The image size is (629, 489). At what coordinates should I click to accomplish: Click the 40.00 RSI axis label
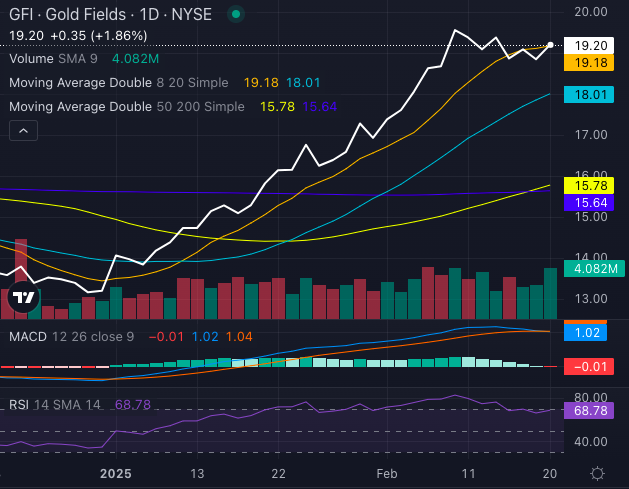coord(591,442)
